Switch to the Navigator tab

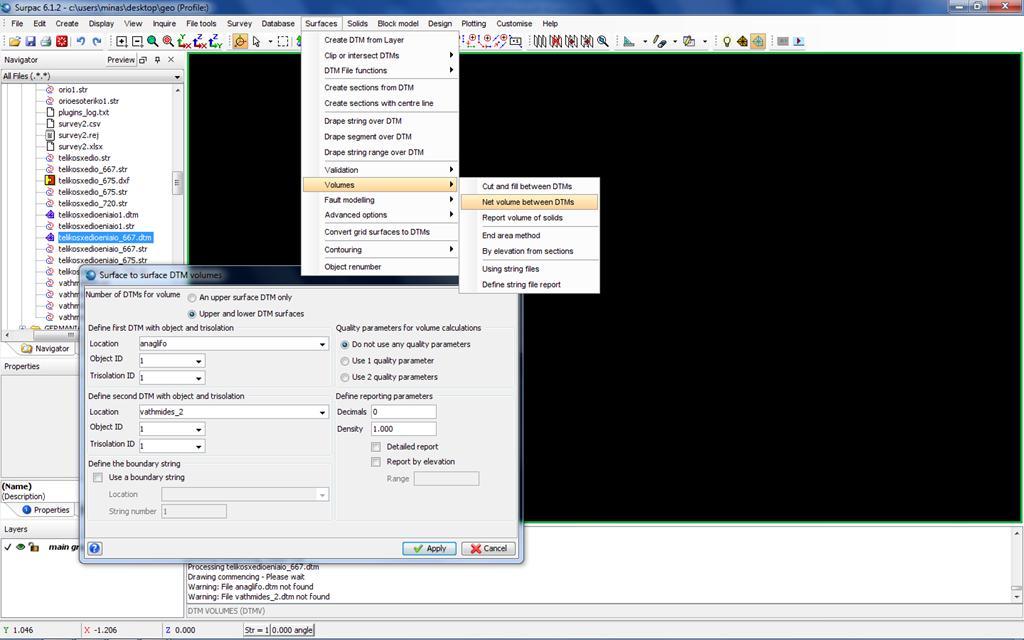[x=45, y=348]
